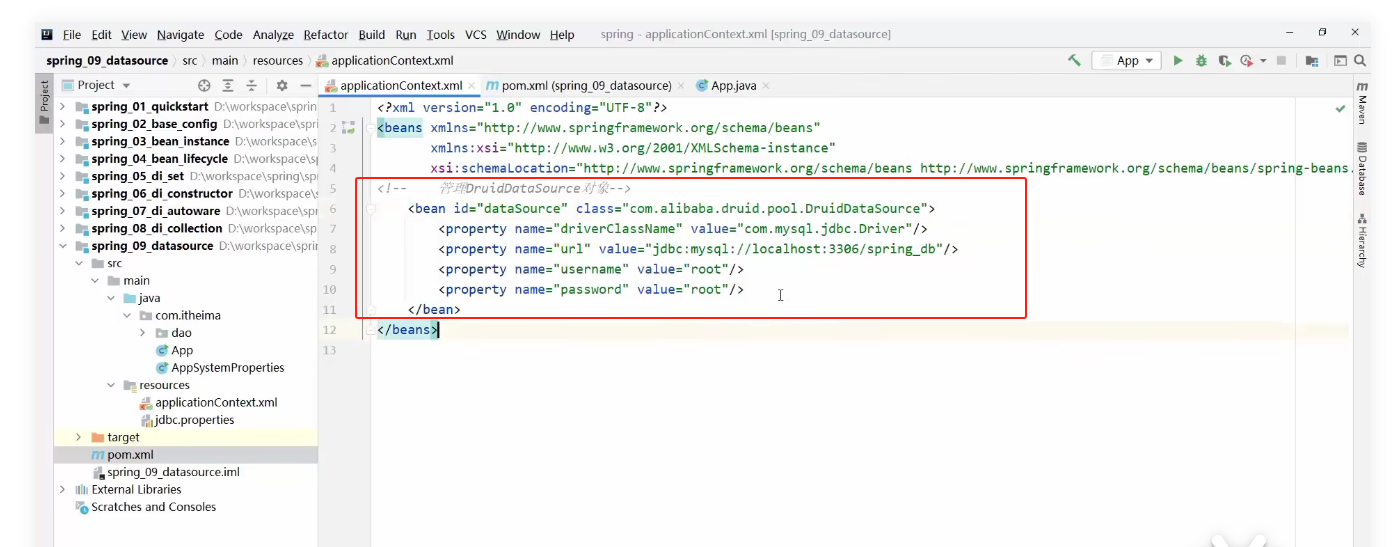Open the File menu
Screen dimensions: 1399x547
tap(72, 34)
